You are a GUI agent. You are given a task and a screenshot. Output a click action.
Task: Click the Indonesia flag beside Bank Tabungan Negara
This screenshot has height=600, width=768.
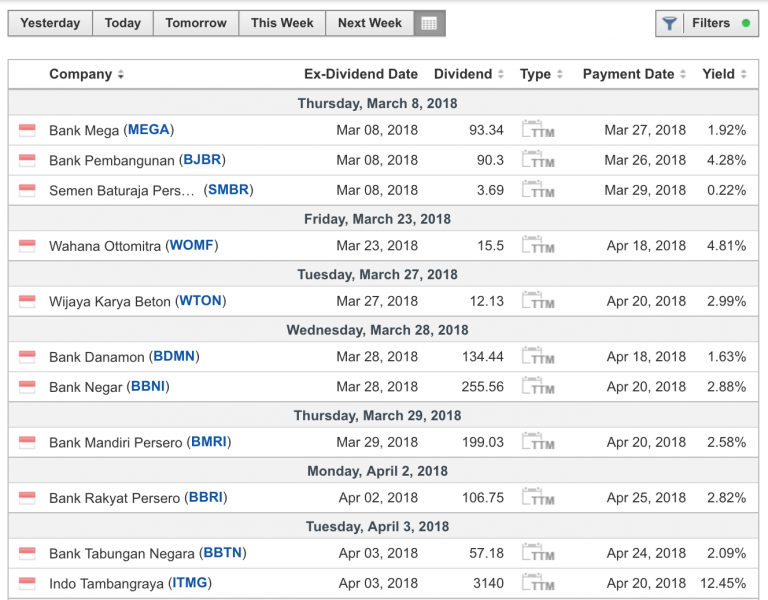coord(27,553)
